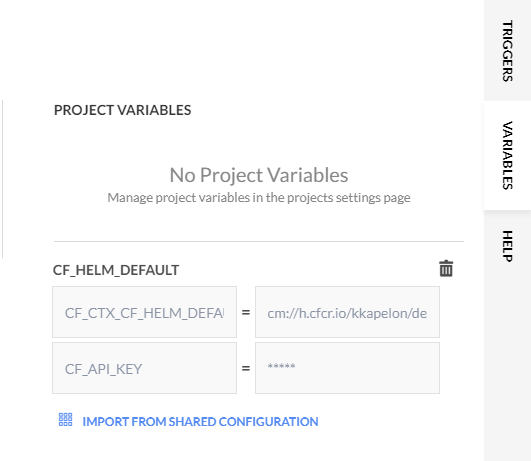The height and width of the screenshot is (461, 531).
Task: Click the grid icon beside Import link
Action: 65,419
